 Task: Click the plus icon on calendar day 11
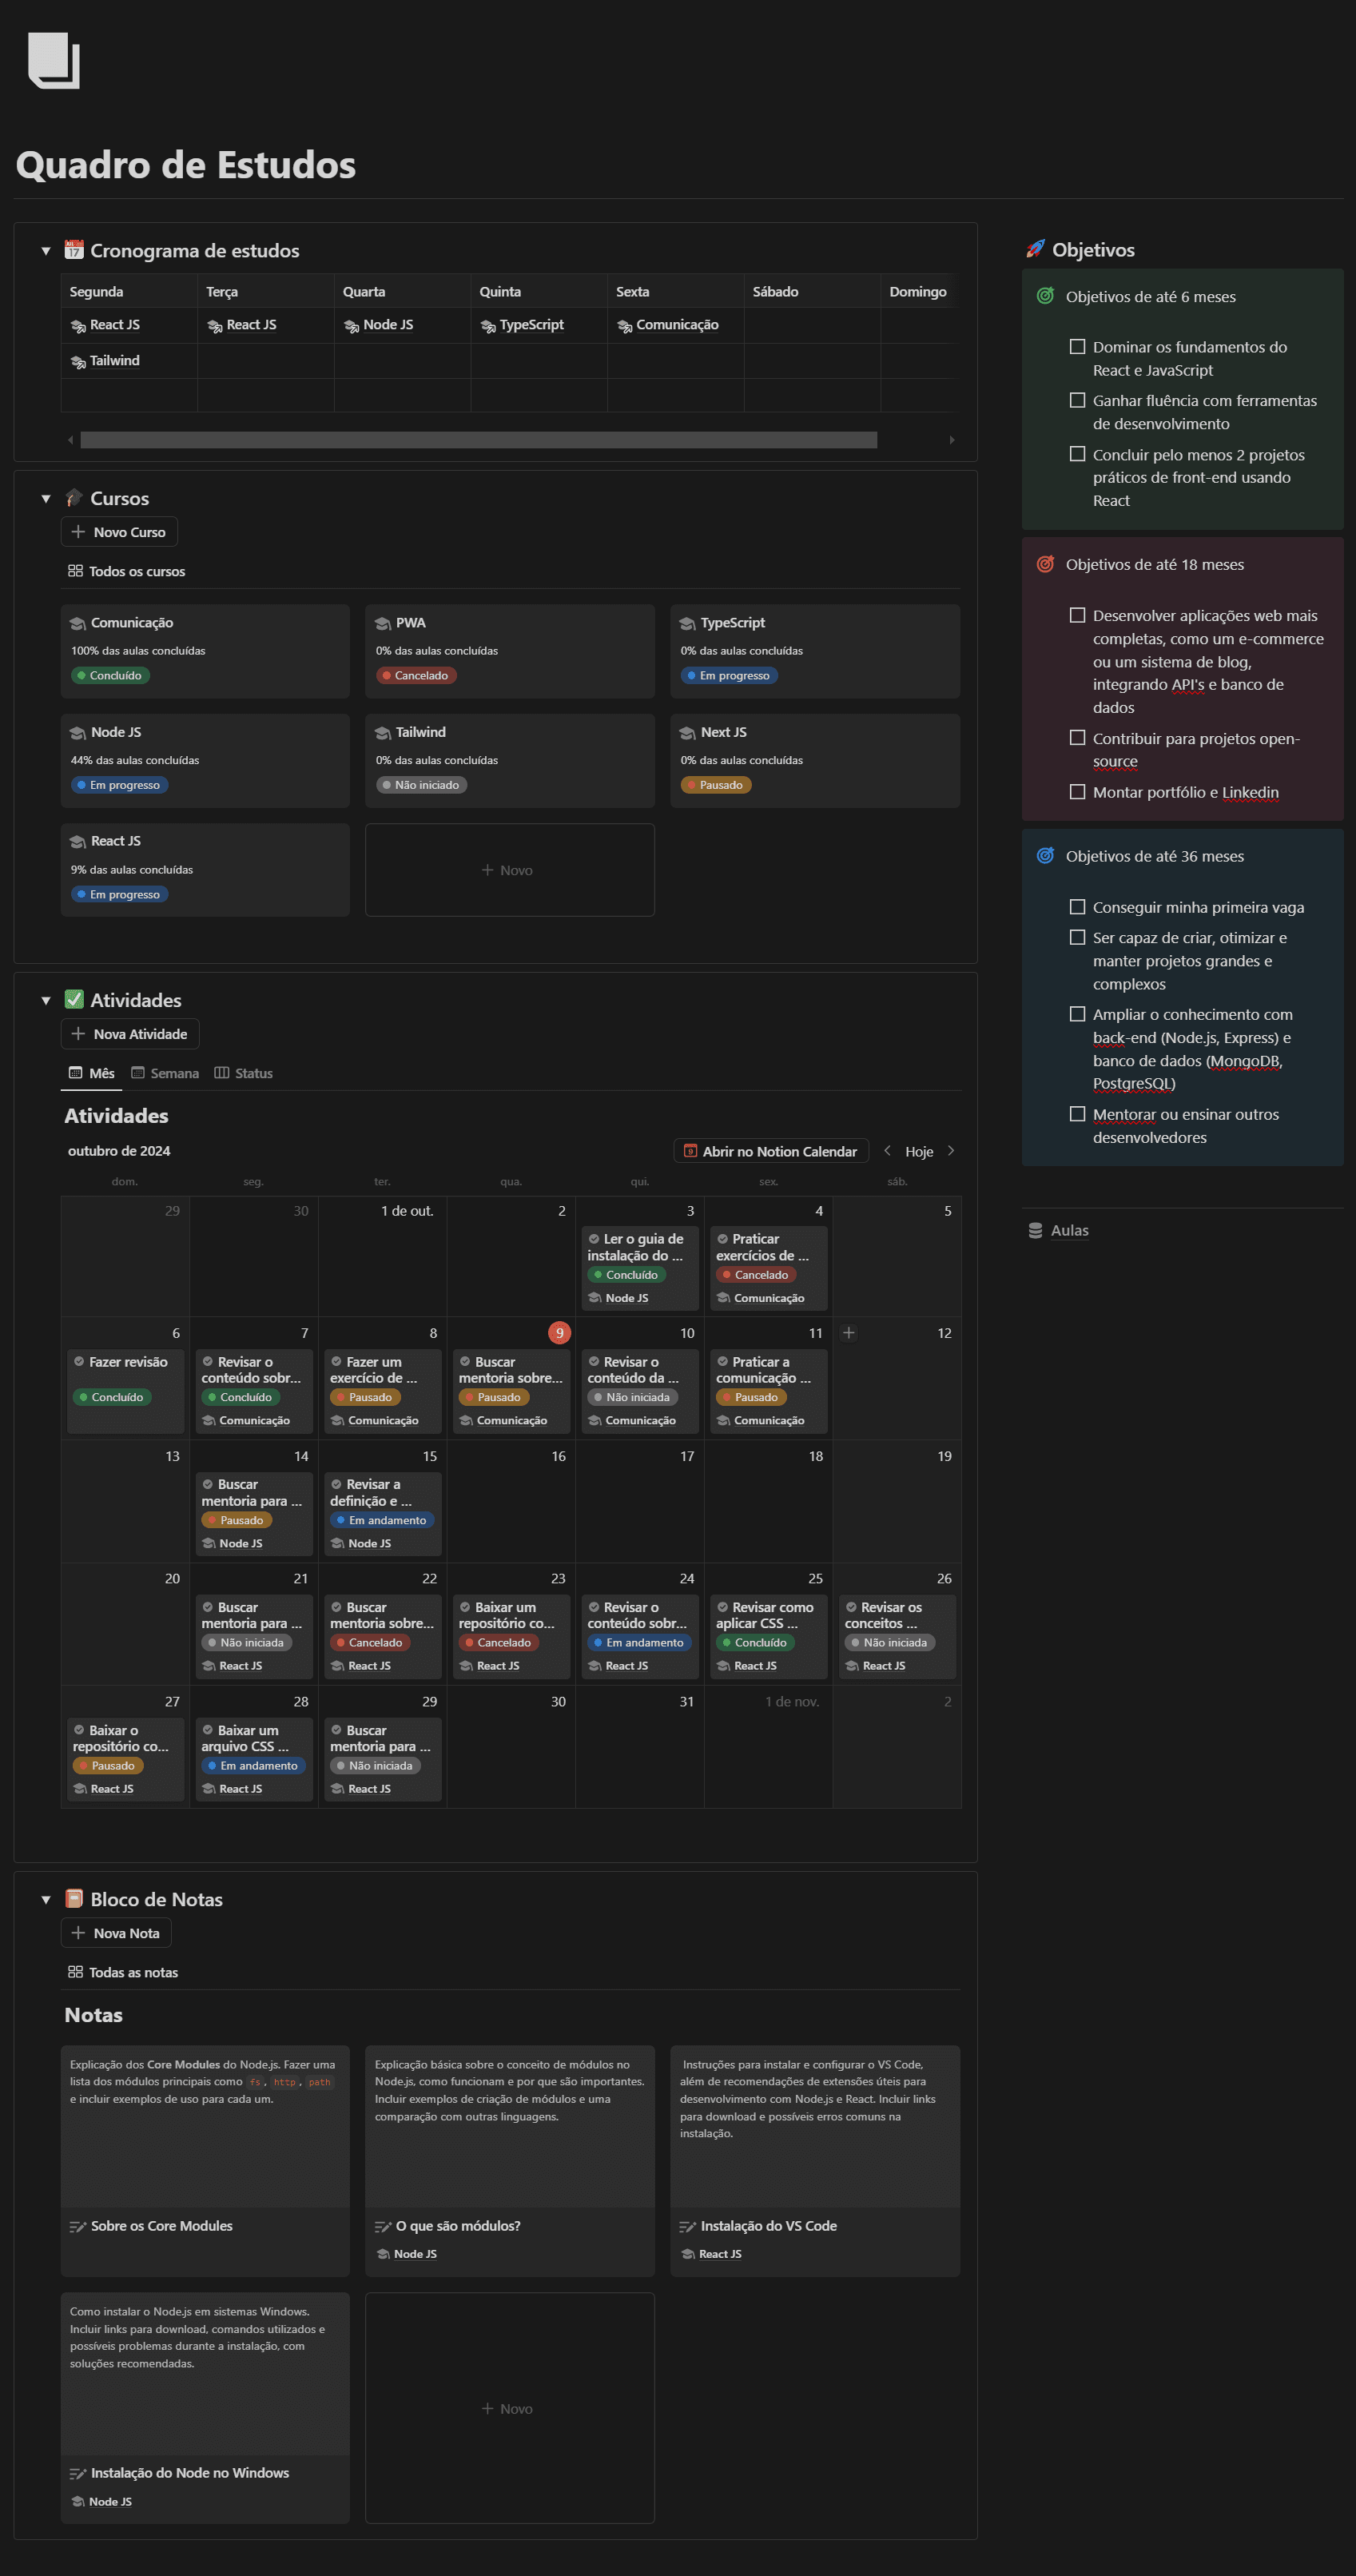[x=848, y=1332]
